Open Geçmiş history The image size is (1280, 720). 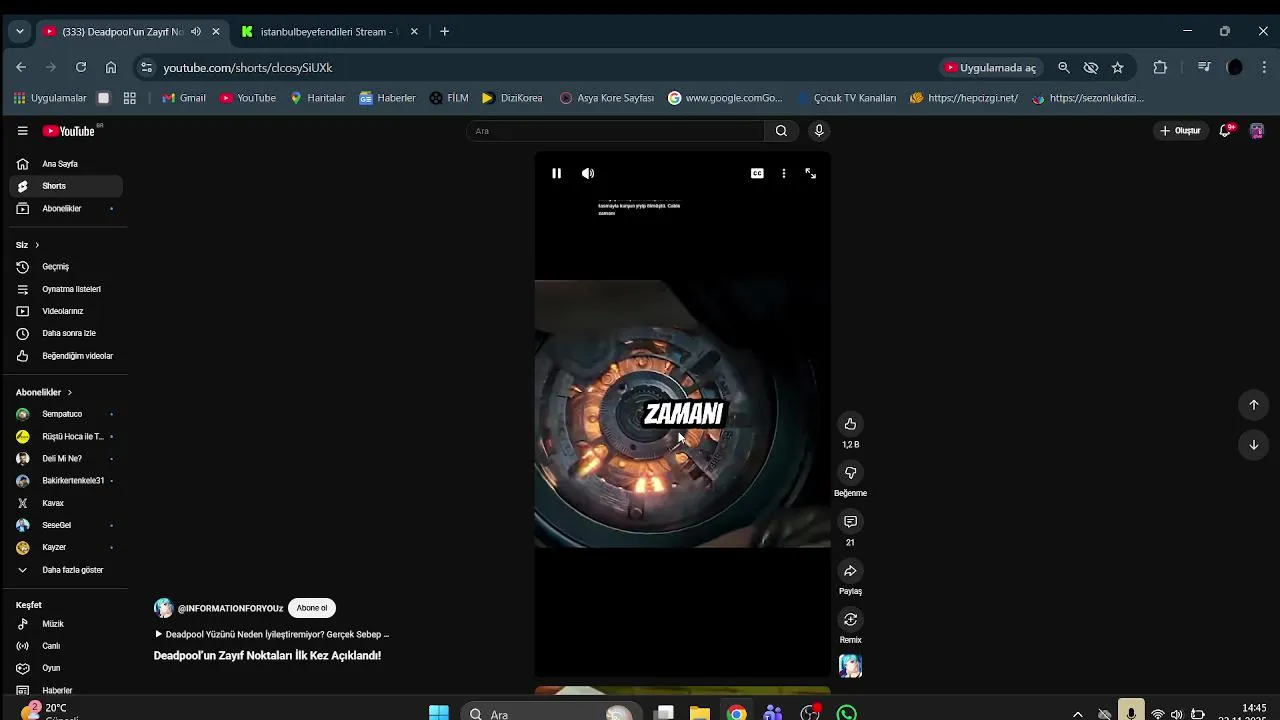pos(66,267)
